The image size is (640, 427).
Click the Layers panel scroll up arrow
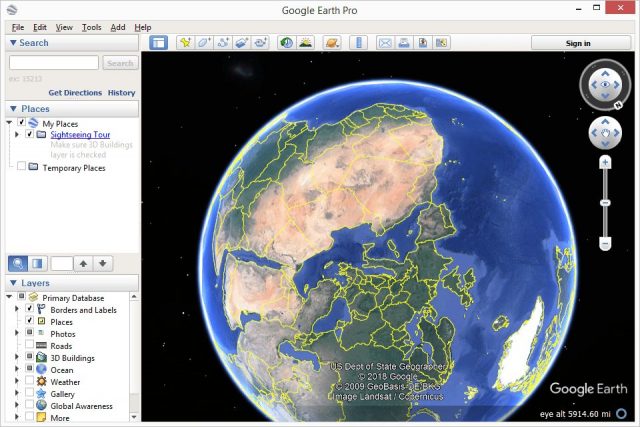pos(134,296)
